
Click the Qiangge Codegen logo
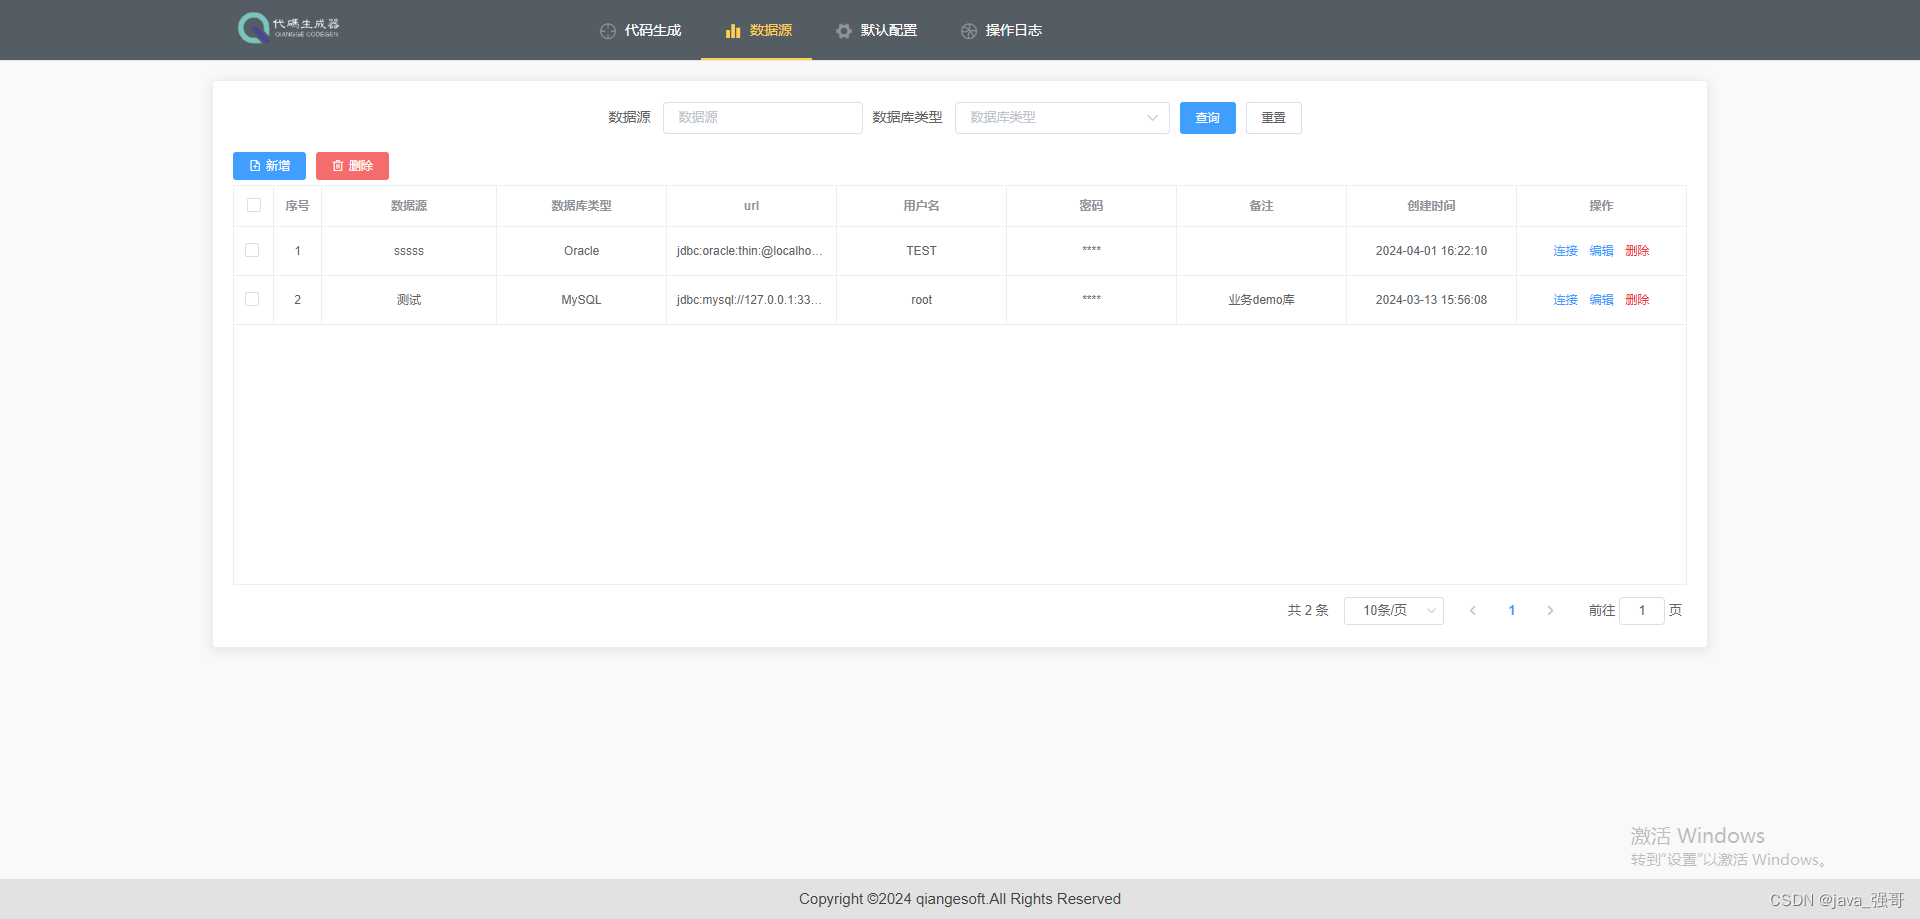(x=288, y=28)
